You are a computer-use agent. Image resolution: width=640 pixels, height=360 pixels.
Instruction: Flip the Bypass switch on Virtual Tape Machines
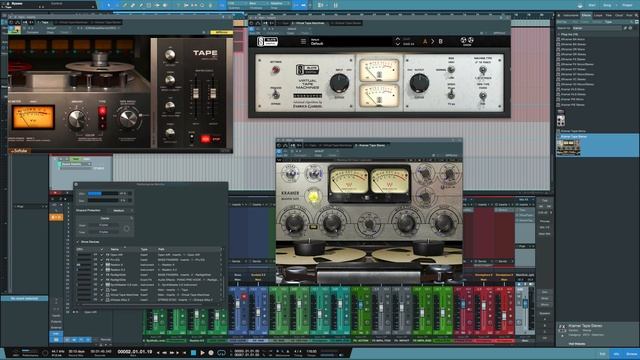276,95
